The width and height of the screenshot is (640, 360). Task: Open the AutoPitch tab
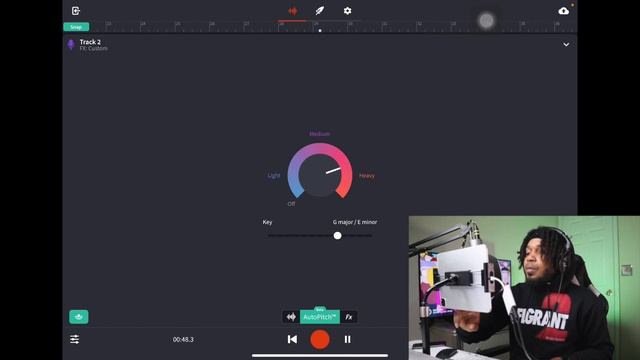pos(320,317)
